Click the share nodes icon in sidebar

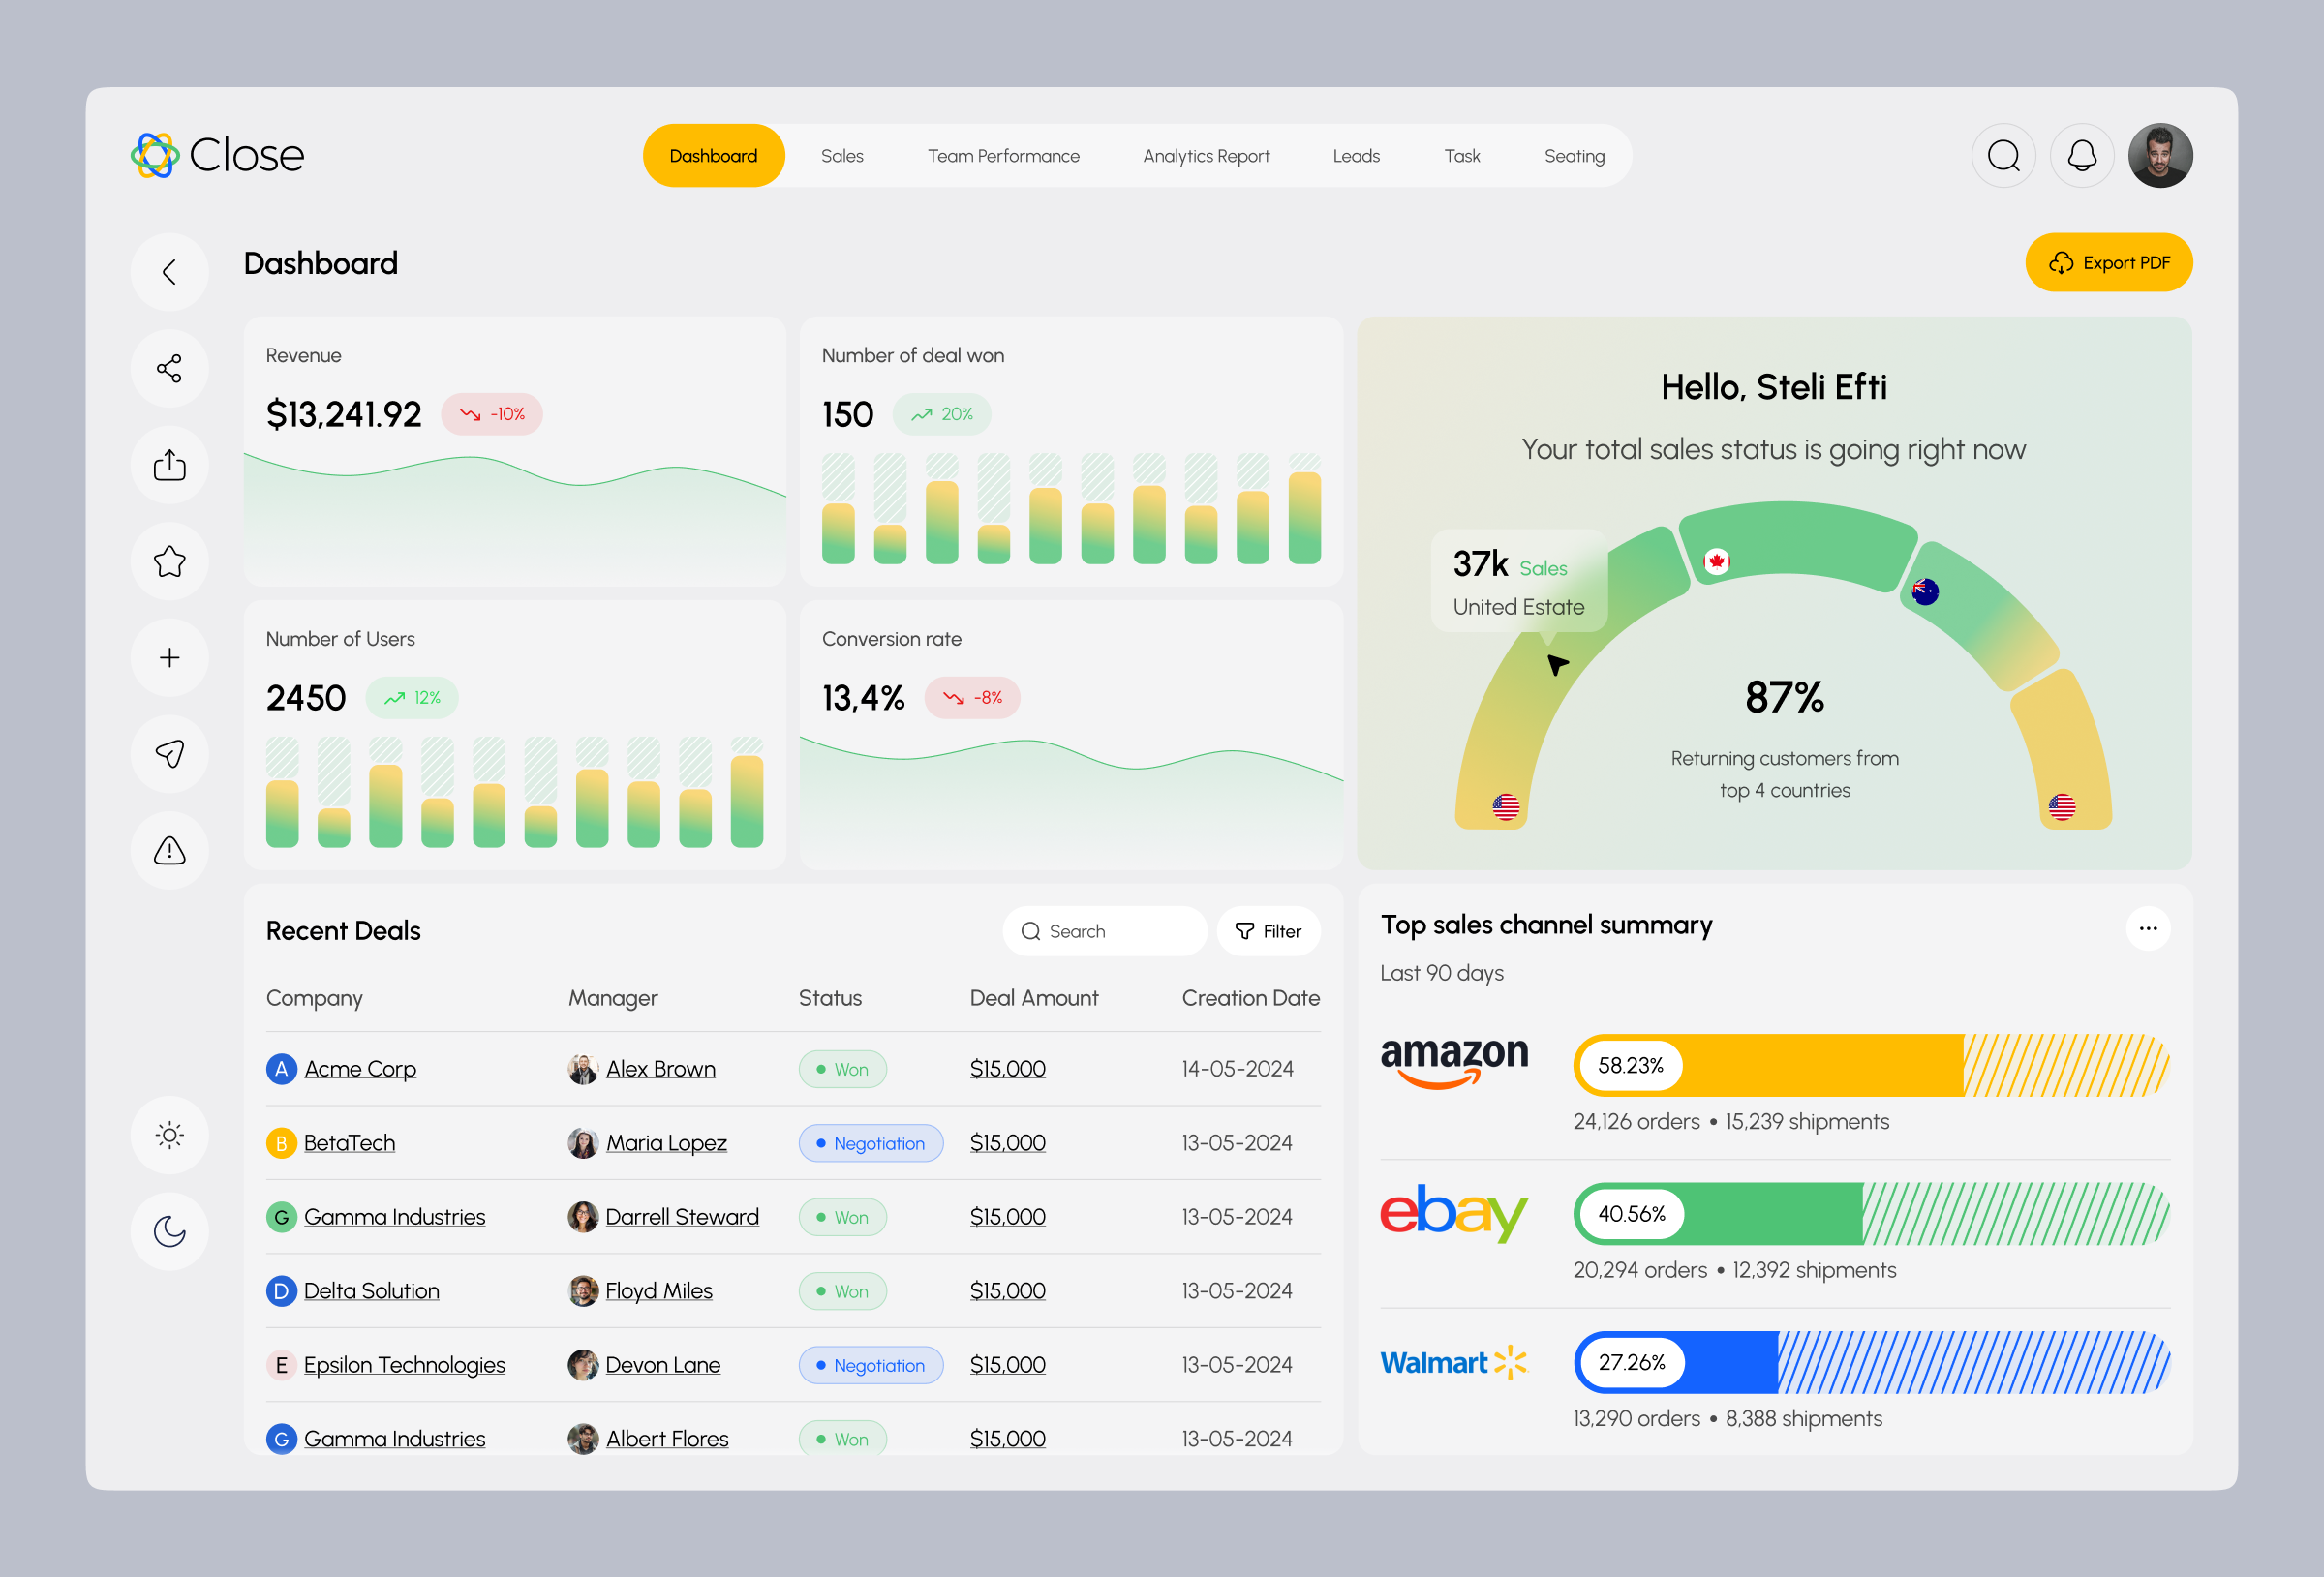pos(169,368)
